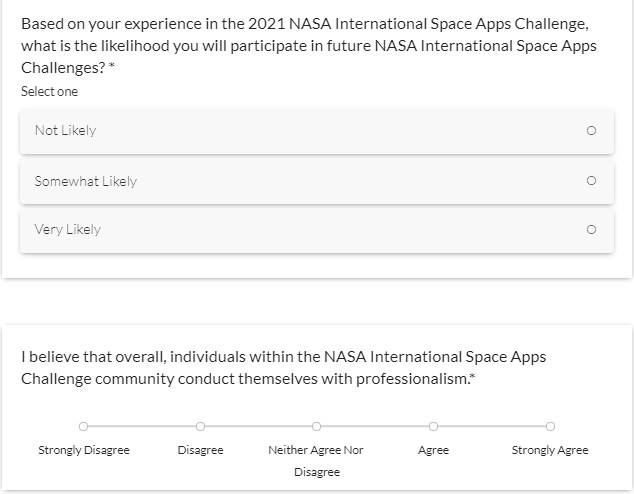Click scale track between Agree and Strongly Agree
Image resolution: width=634 pixels, height=494 pixels.
tap(491, 426)
